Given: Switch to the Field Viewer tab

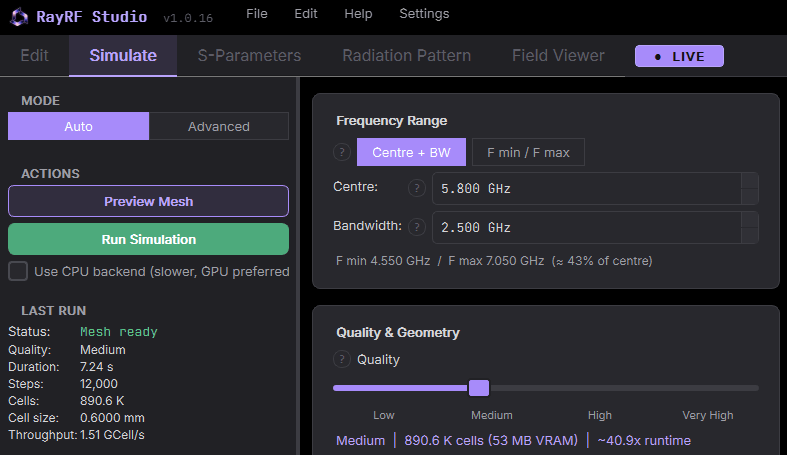Looking at the screenshot, I should (558, 55).
